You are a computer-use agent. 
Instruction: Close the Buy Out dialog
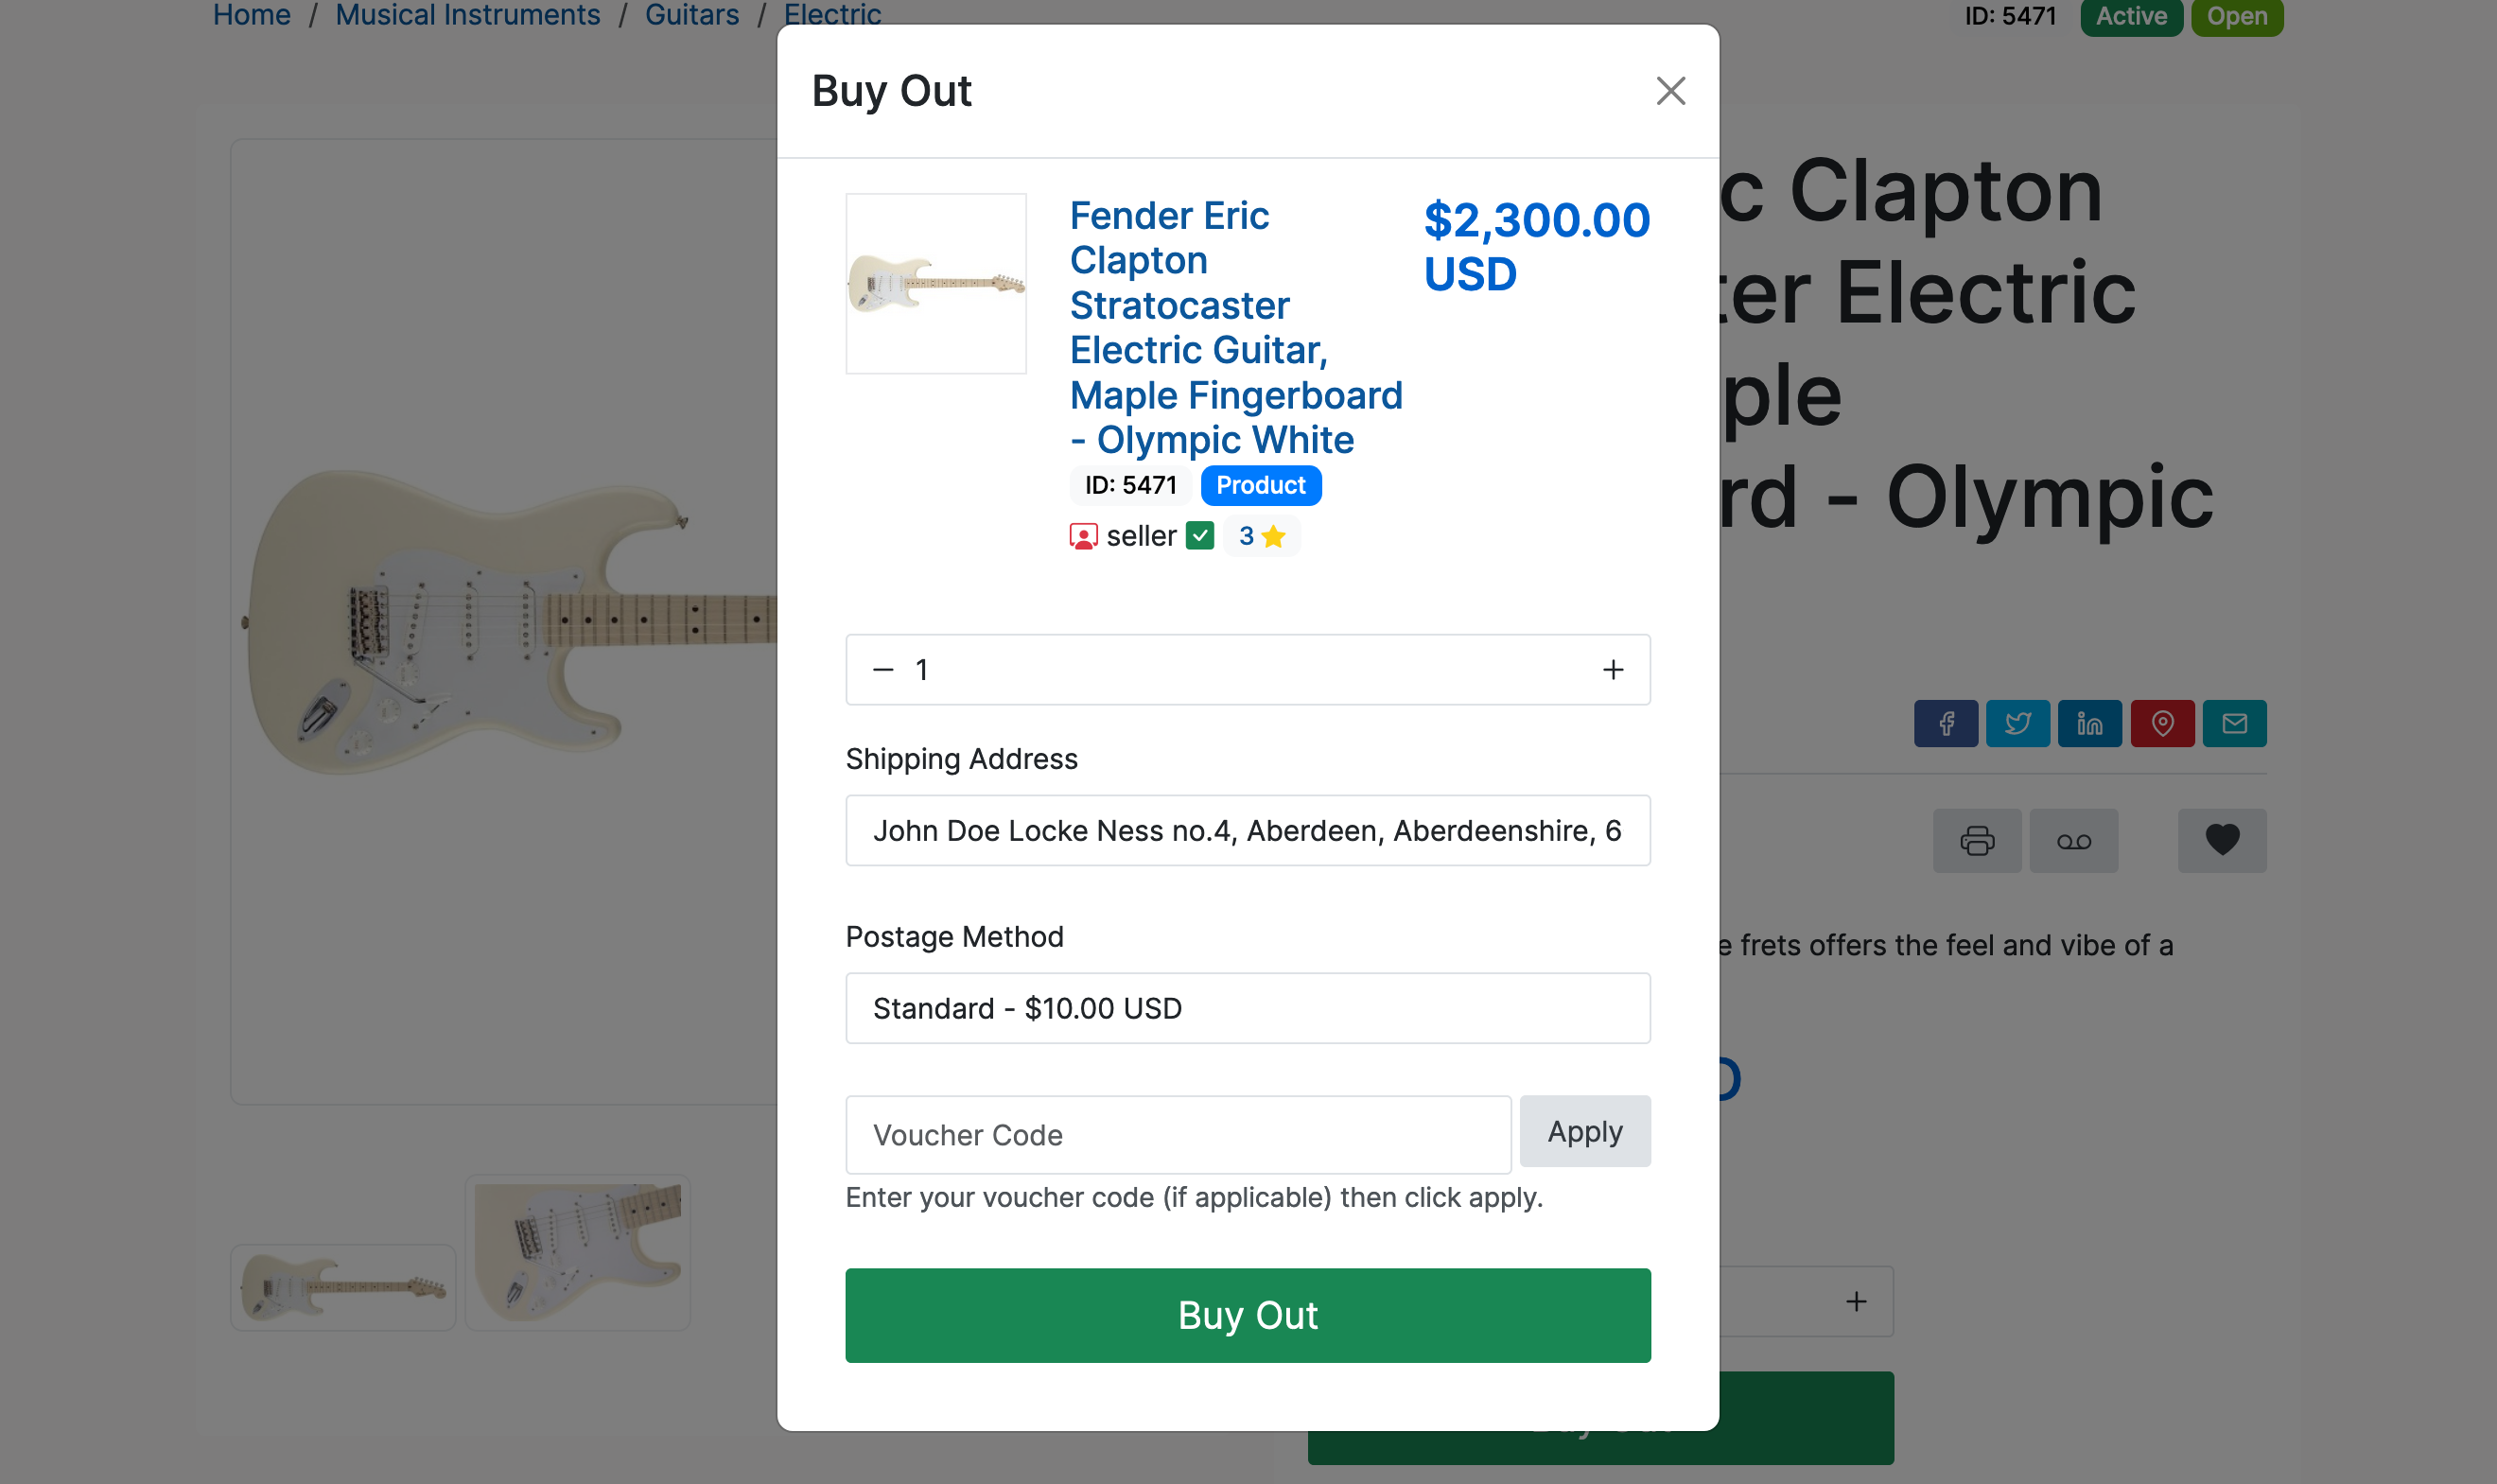1670,91
